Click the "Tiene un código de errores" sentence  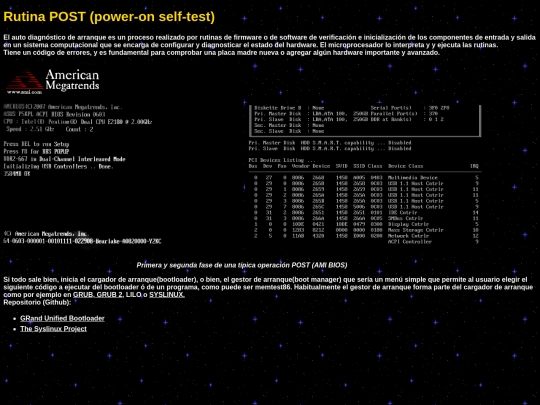pos(221,53)
